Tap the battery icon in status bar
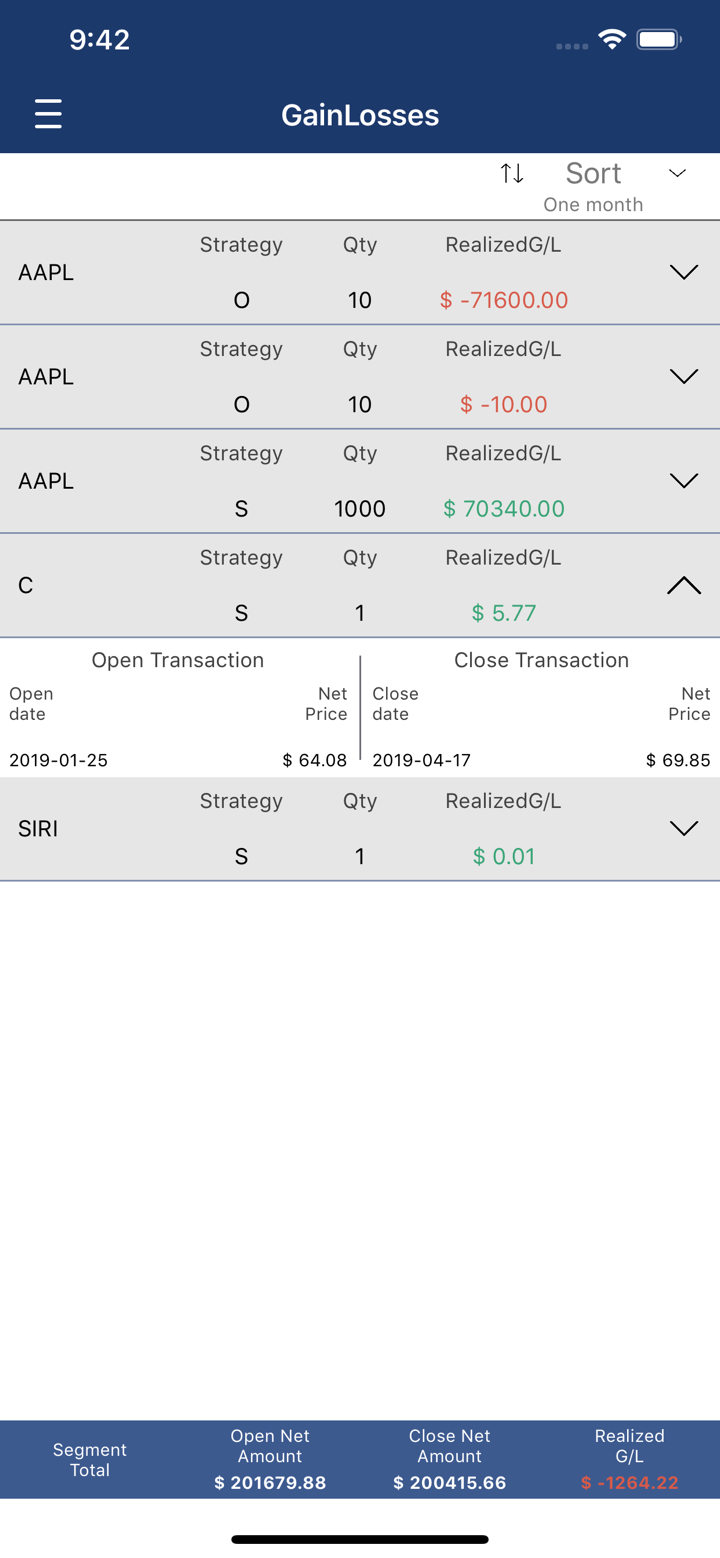This screenshot has height=1558, width=720. (x=659, y=40)
